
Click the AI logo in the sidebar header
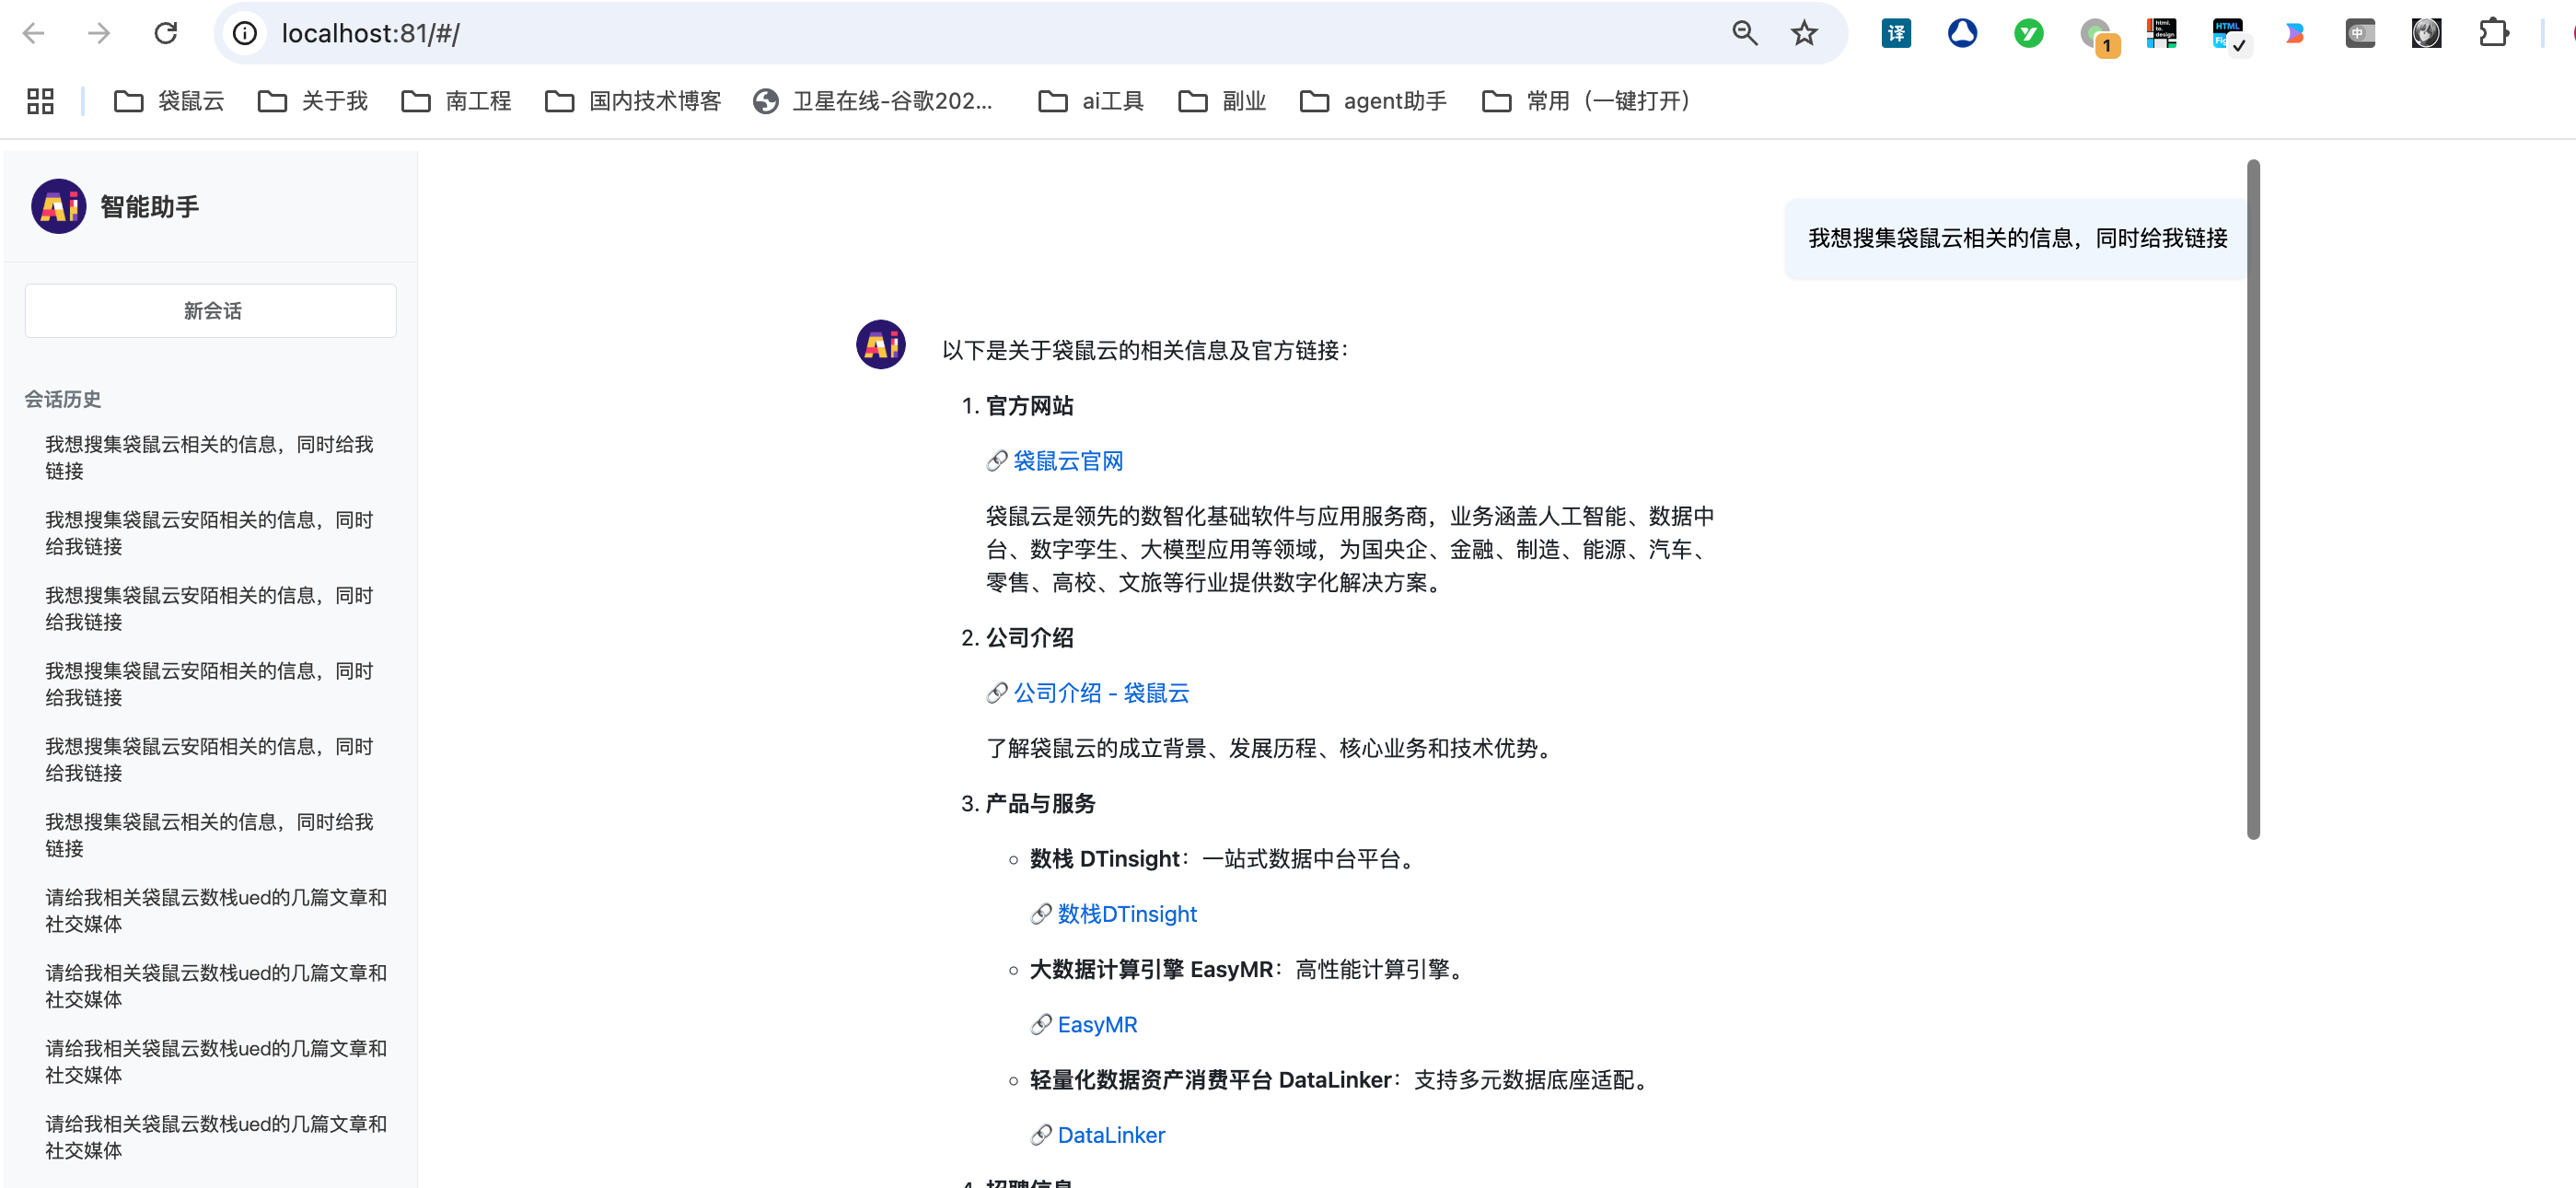[59, 207]
